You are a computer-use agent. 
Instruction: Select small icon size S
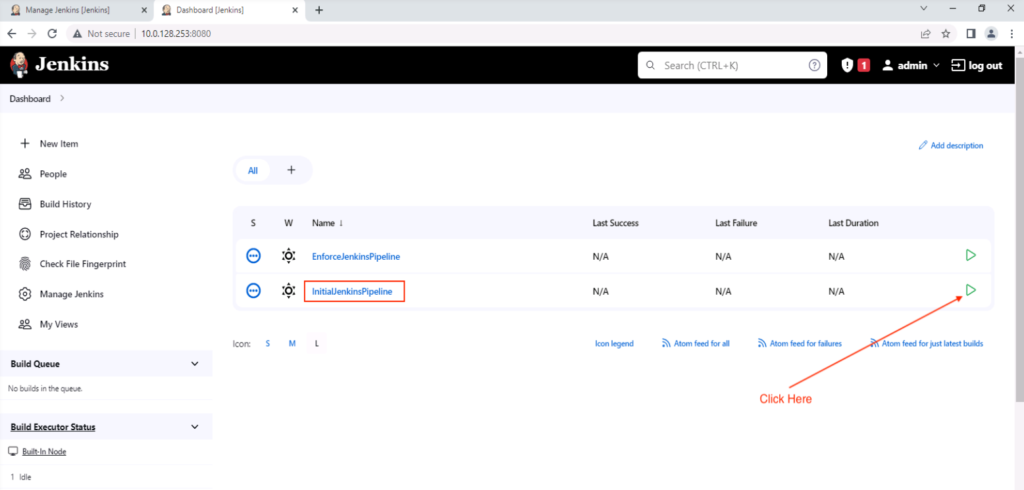[x=268, y=343]
